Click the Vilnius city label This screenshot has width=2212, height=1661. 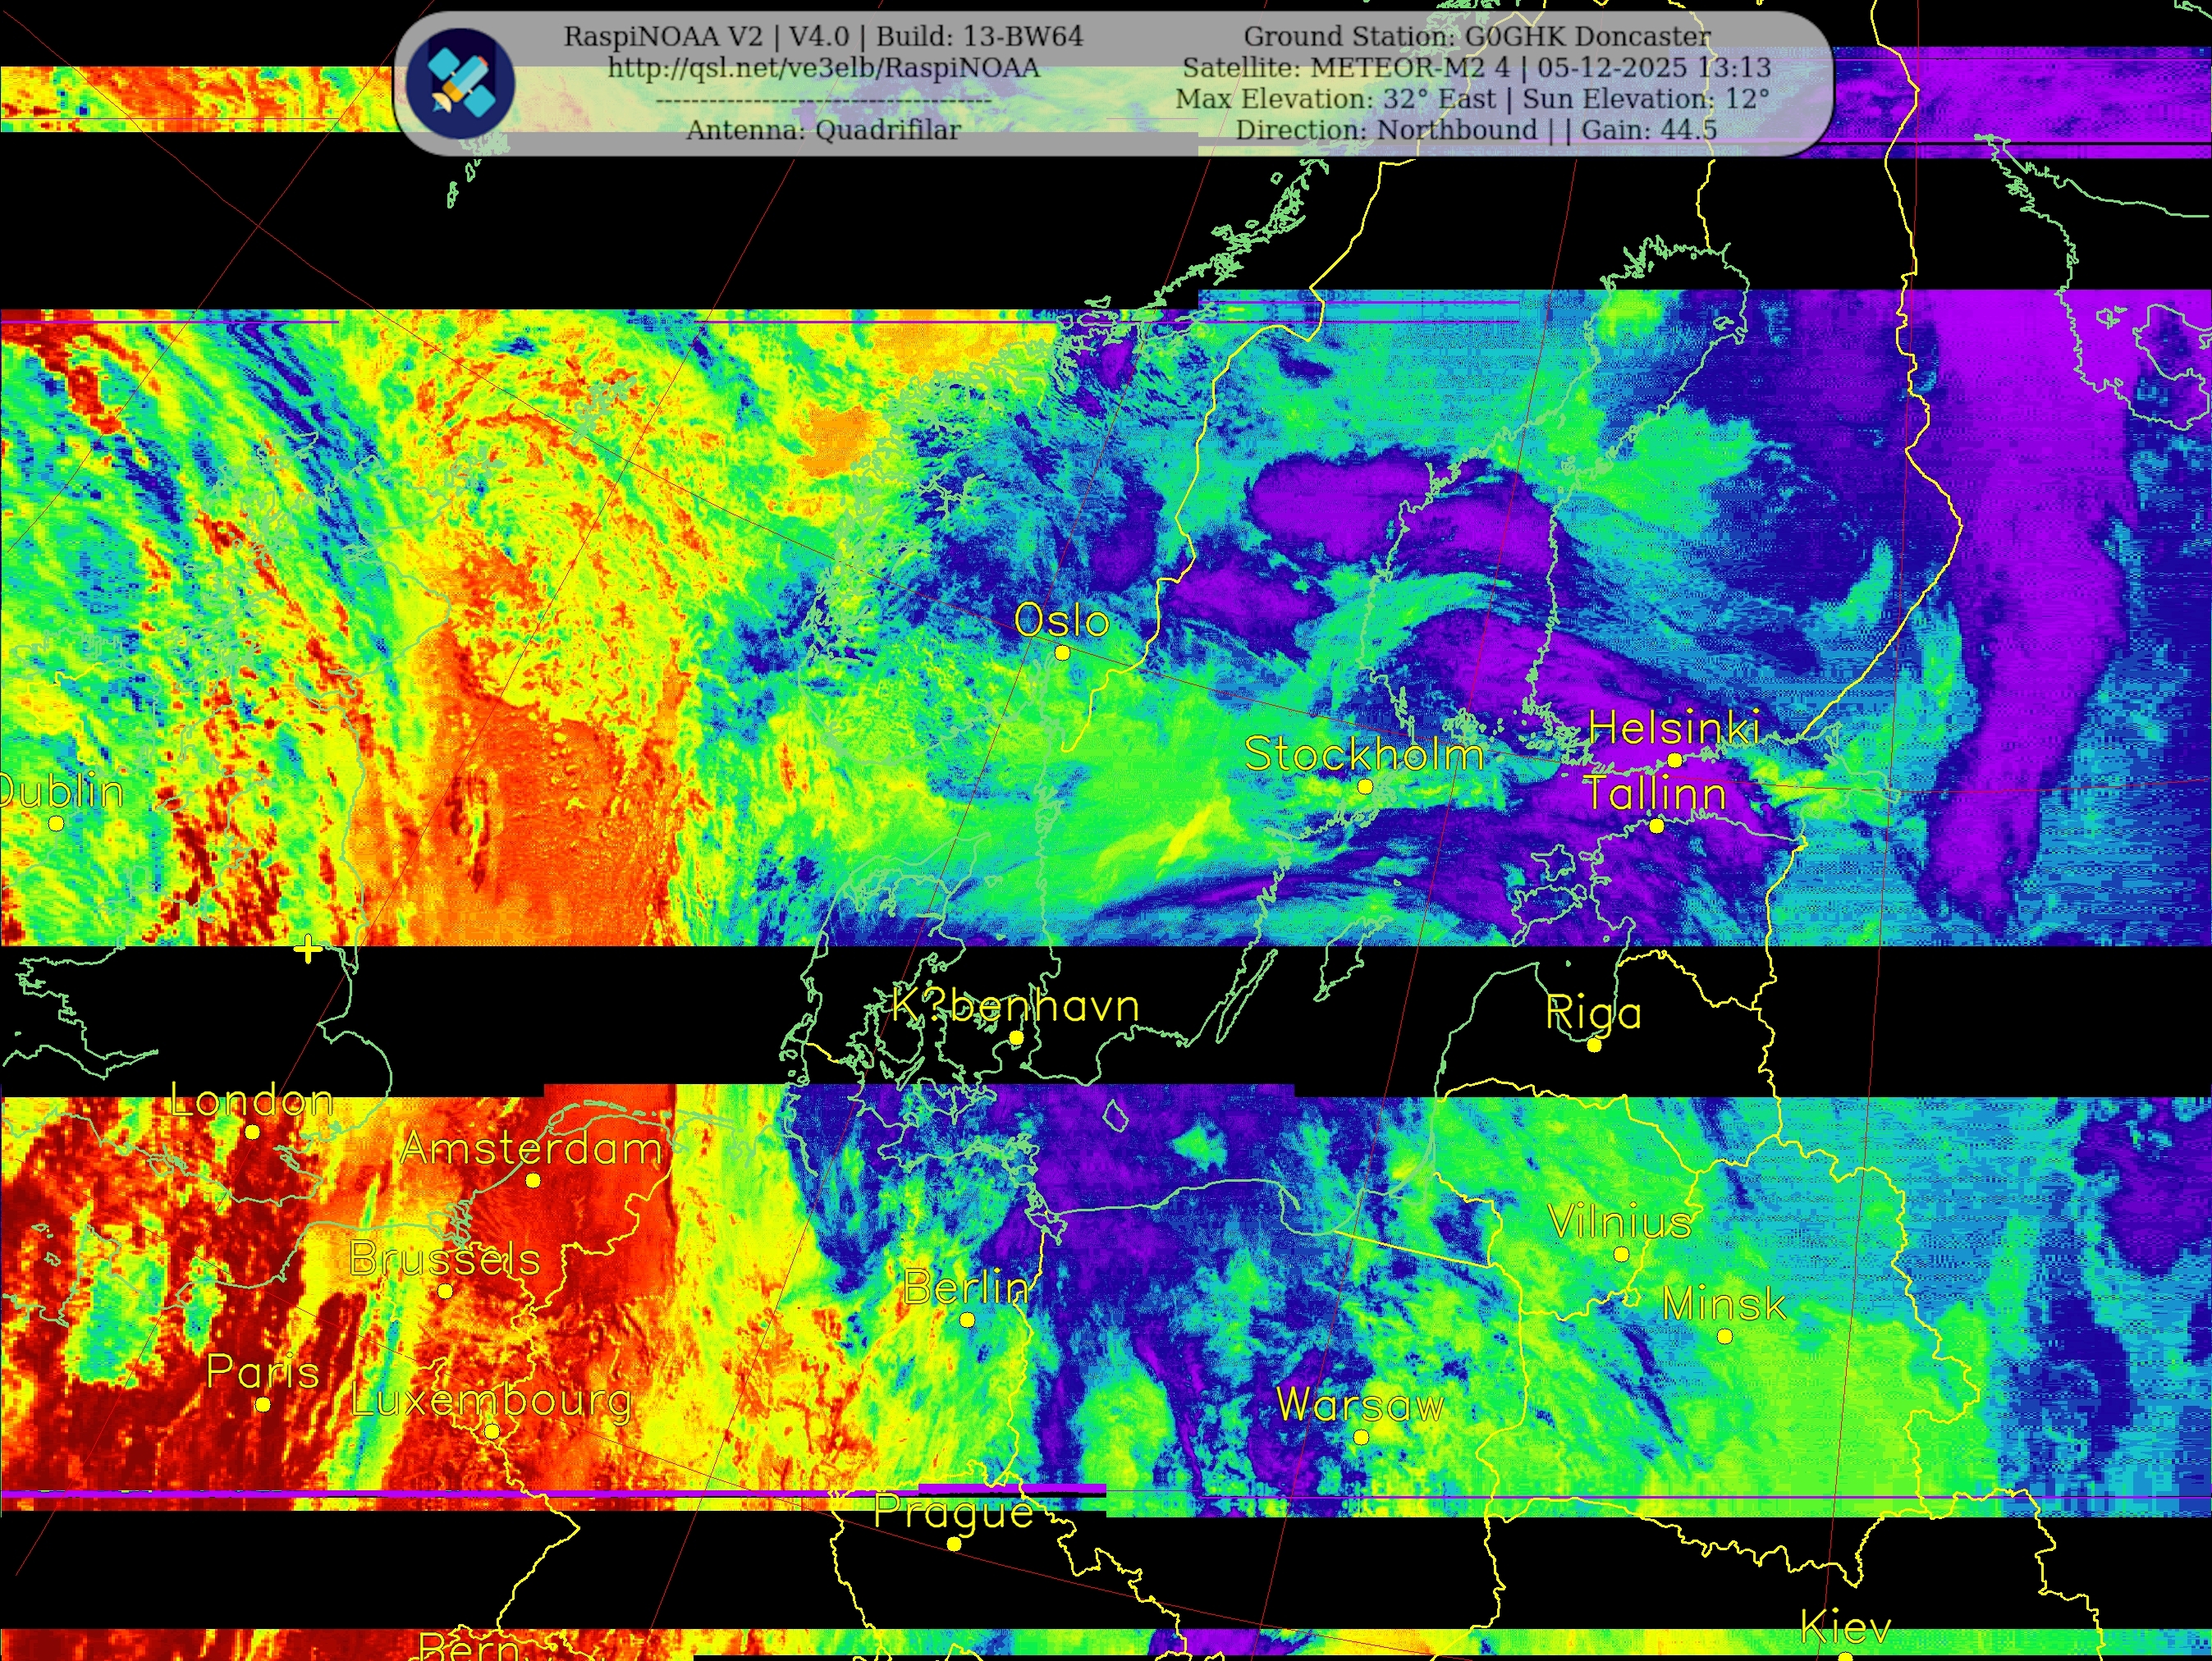pos(1620,1222)
